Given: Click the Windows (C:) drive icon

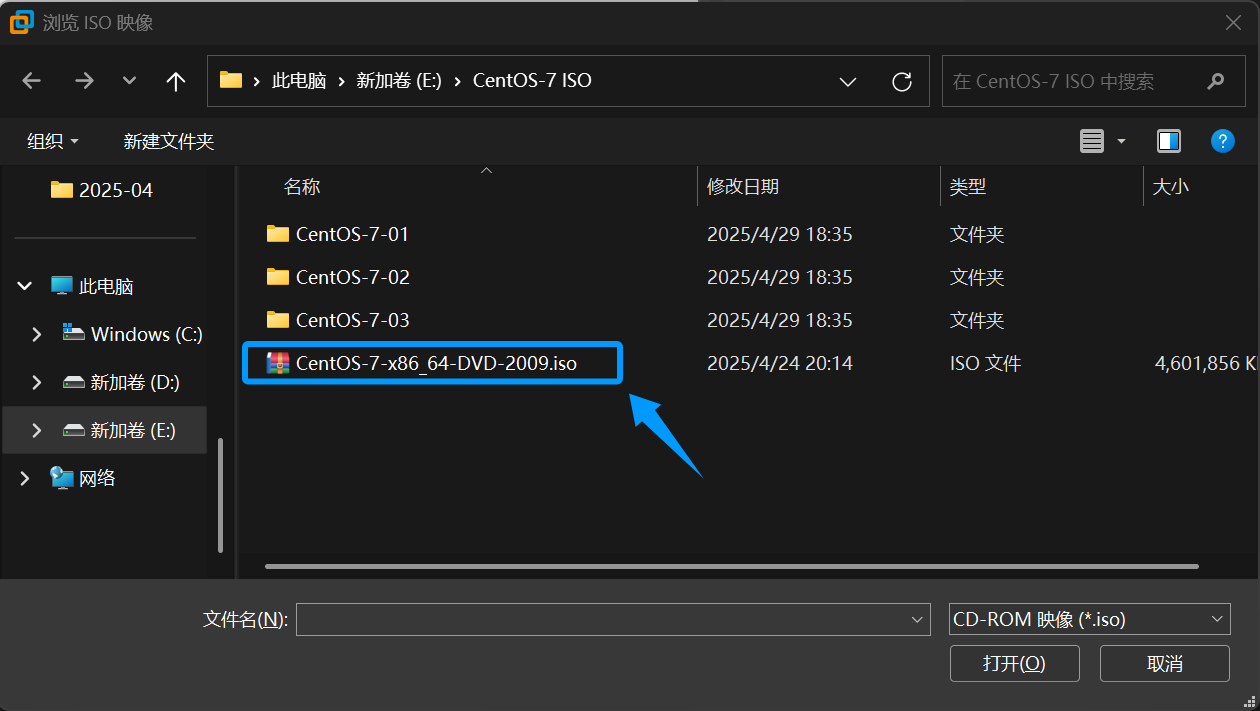Looking at the screenshot, I should coord(74,333).
